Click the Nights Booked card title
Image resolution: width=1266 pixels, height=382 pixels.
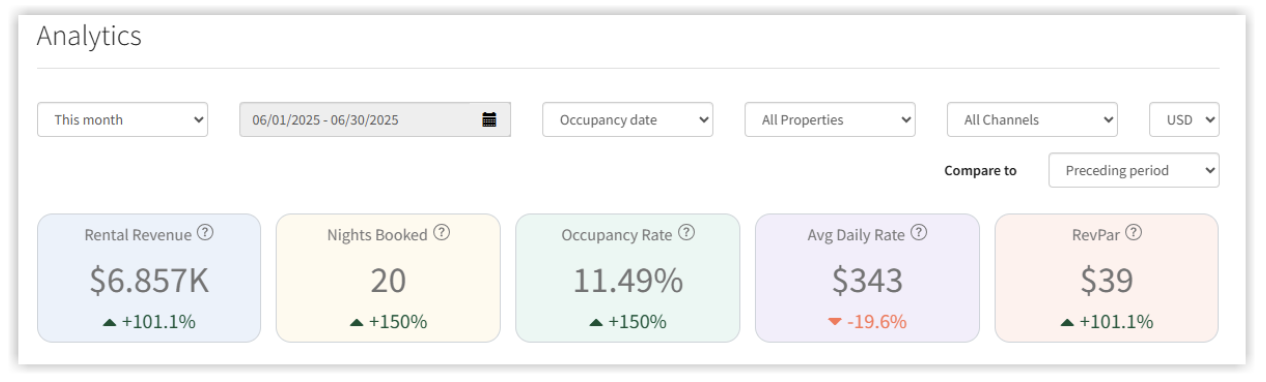coord(377,235)
